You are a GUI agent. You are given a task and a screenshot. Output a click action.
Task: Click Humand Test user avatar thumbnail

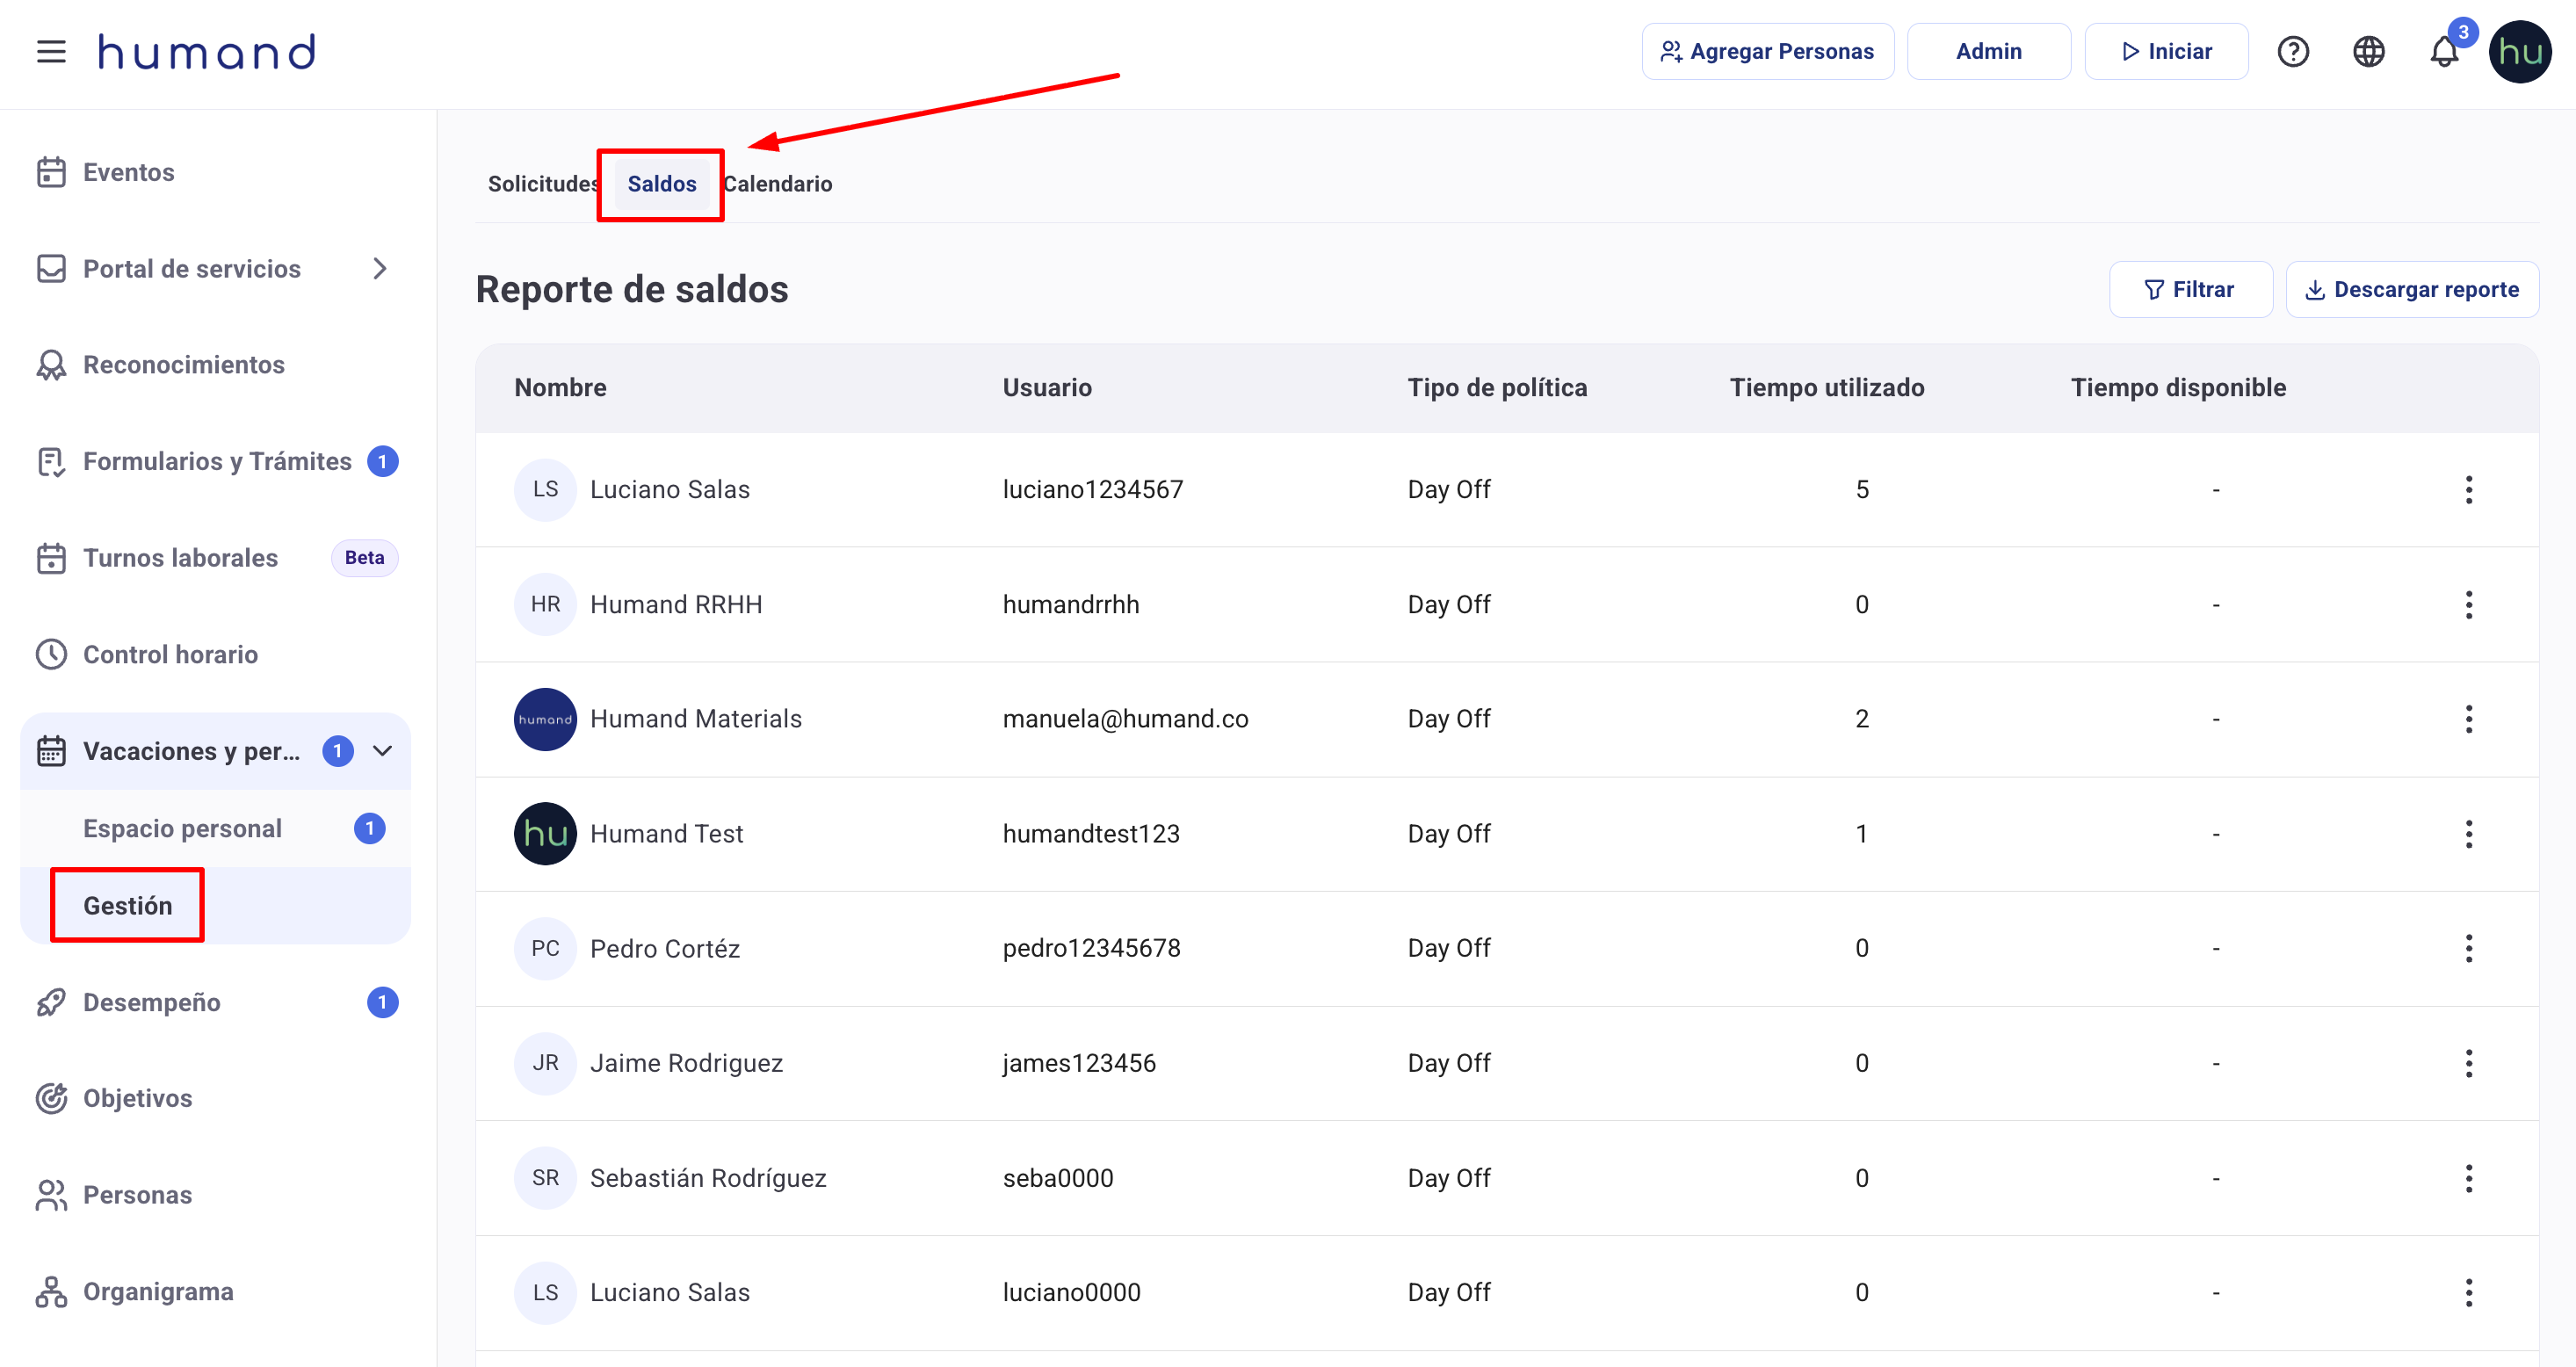545,834
